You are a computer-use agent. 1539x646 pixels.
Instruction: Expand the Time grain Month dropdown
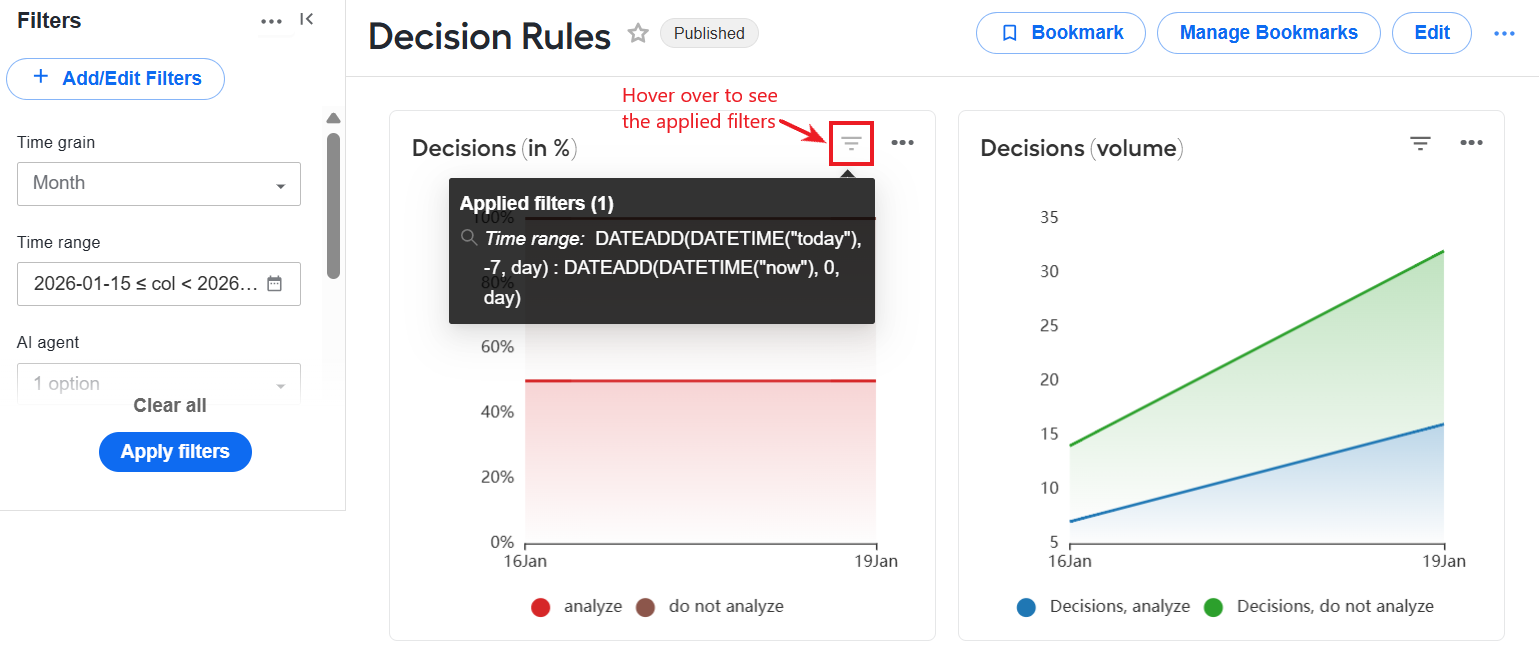coord(159,184)
